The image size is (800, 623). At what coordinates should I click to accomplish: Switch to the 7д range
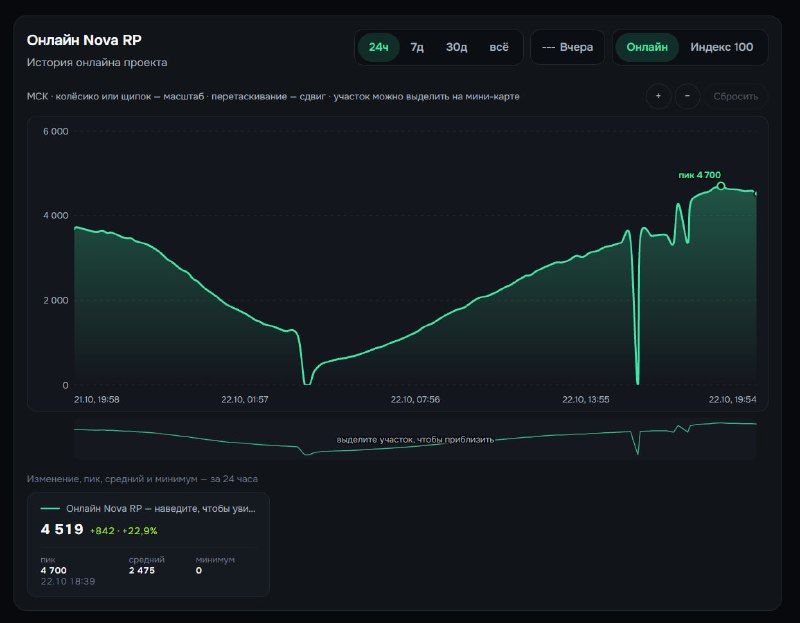(417, 47)
